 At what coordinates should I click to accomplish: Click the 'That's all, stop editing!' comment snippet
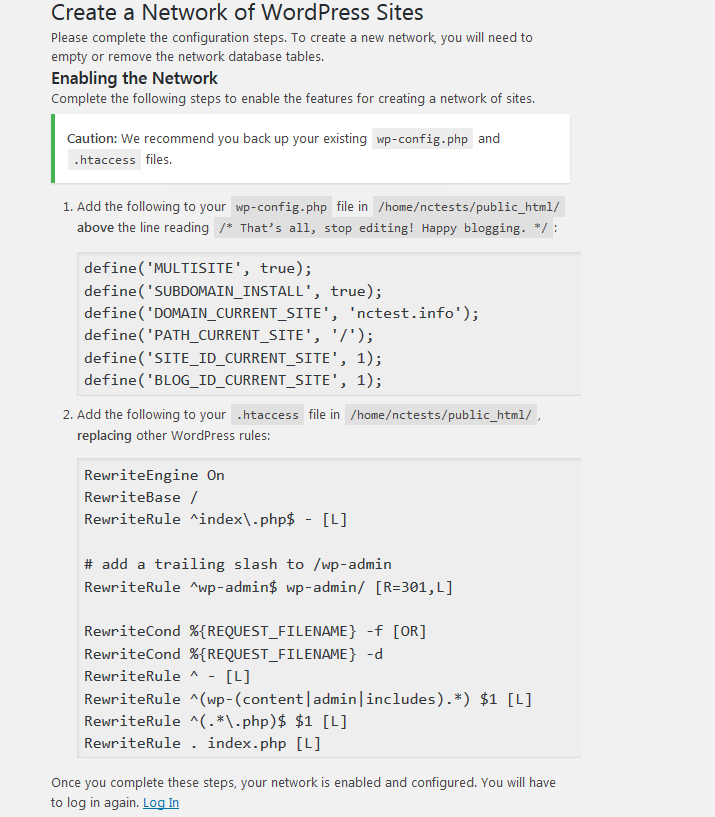coord(383,228)
